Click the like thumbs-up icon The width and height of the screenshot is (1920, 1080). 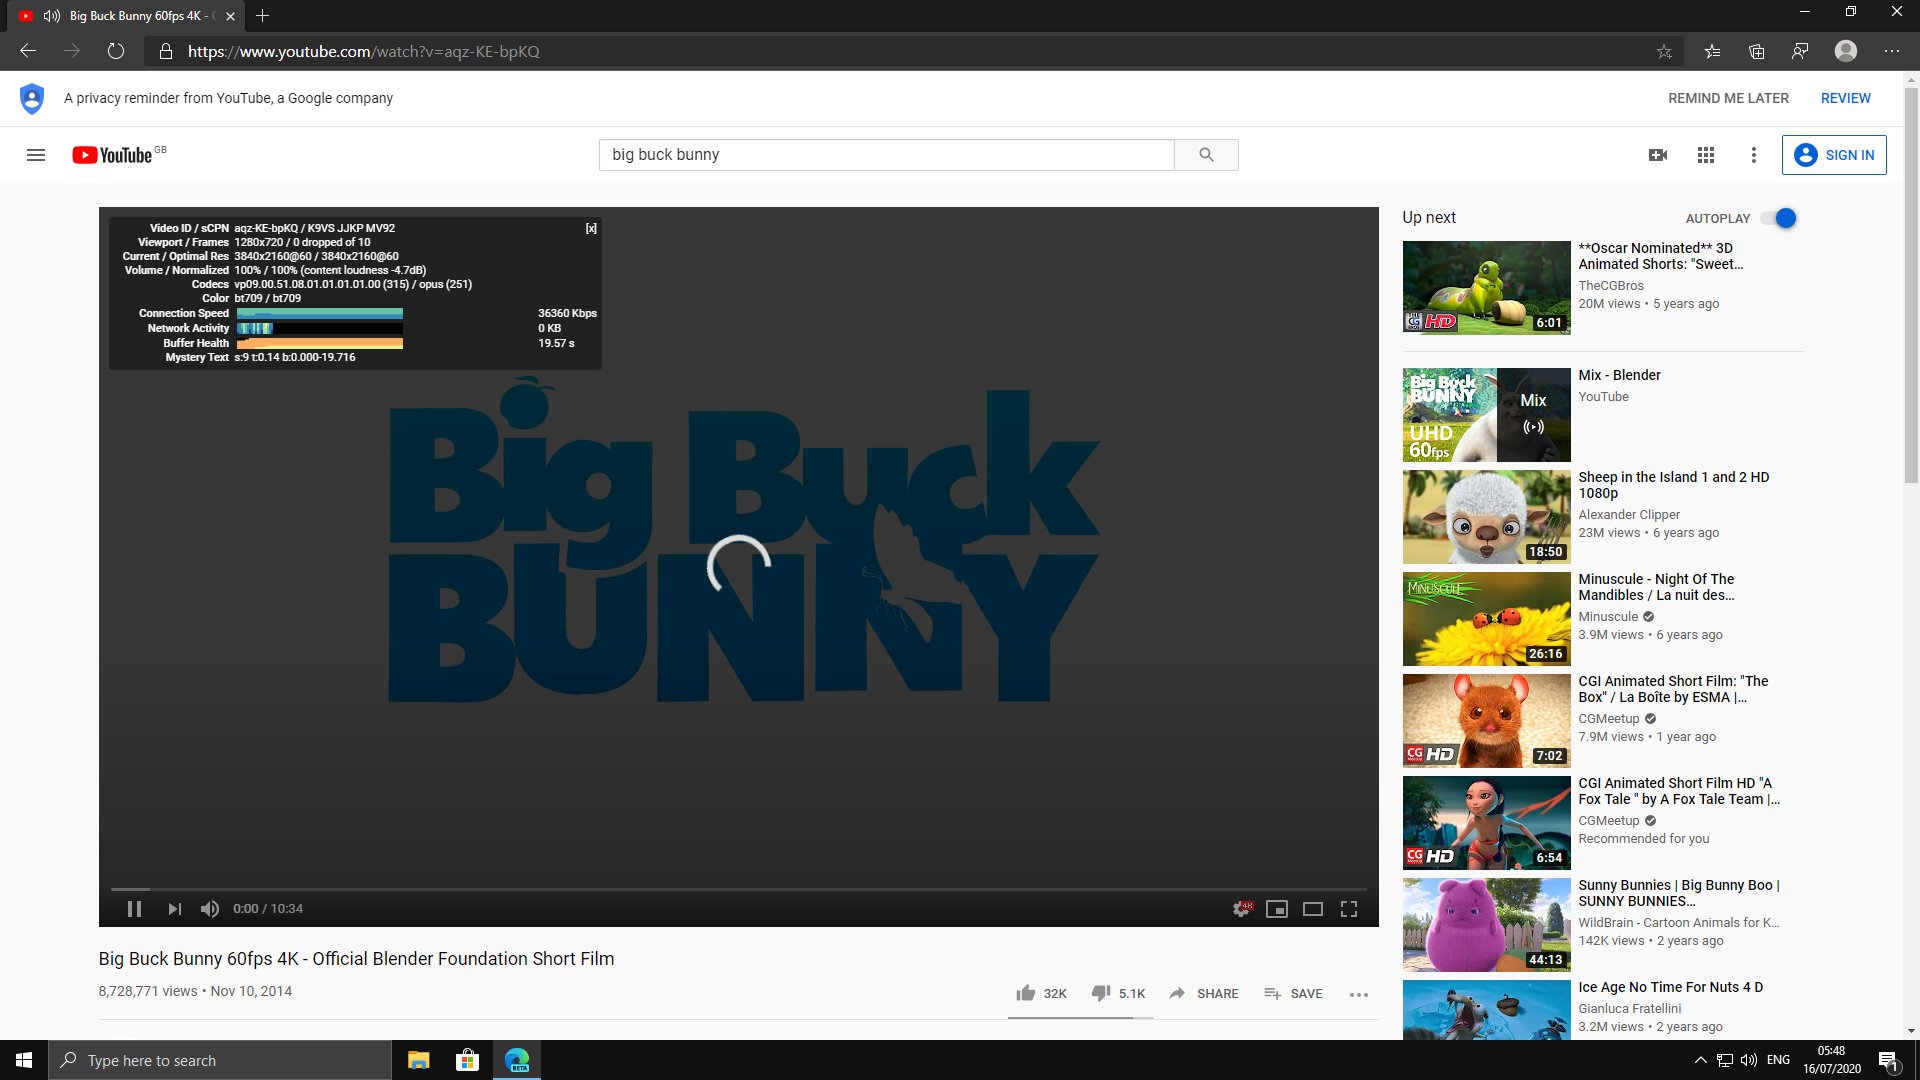point(1022,993)
